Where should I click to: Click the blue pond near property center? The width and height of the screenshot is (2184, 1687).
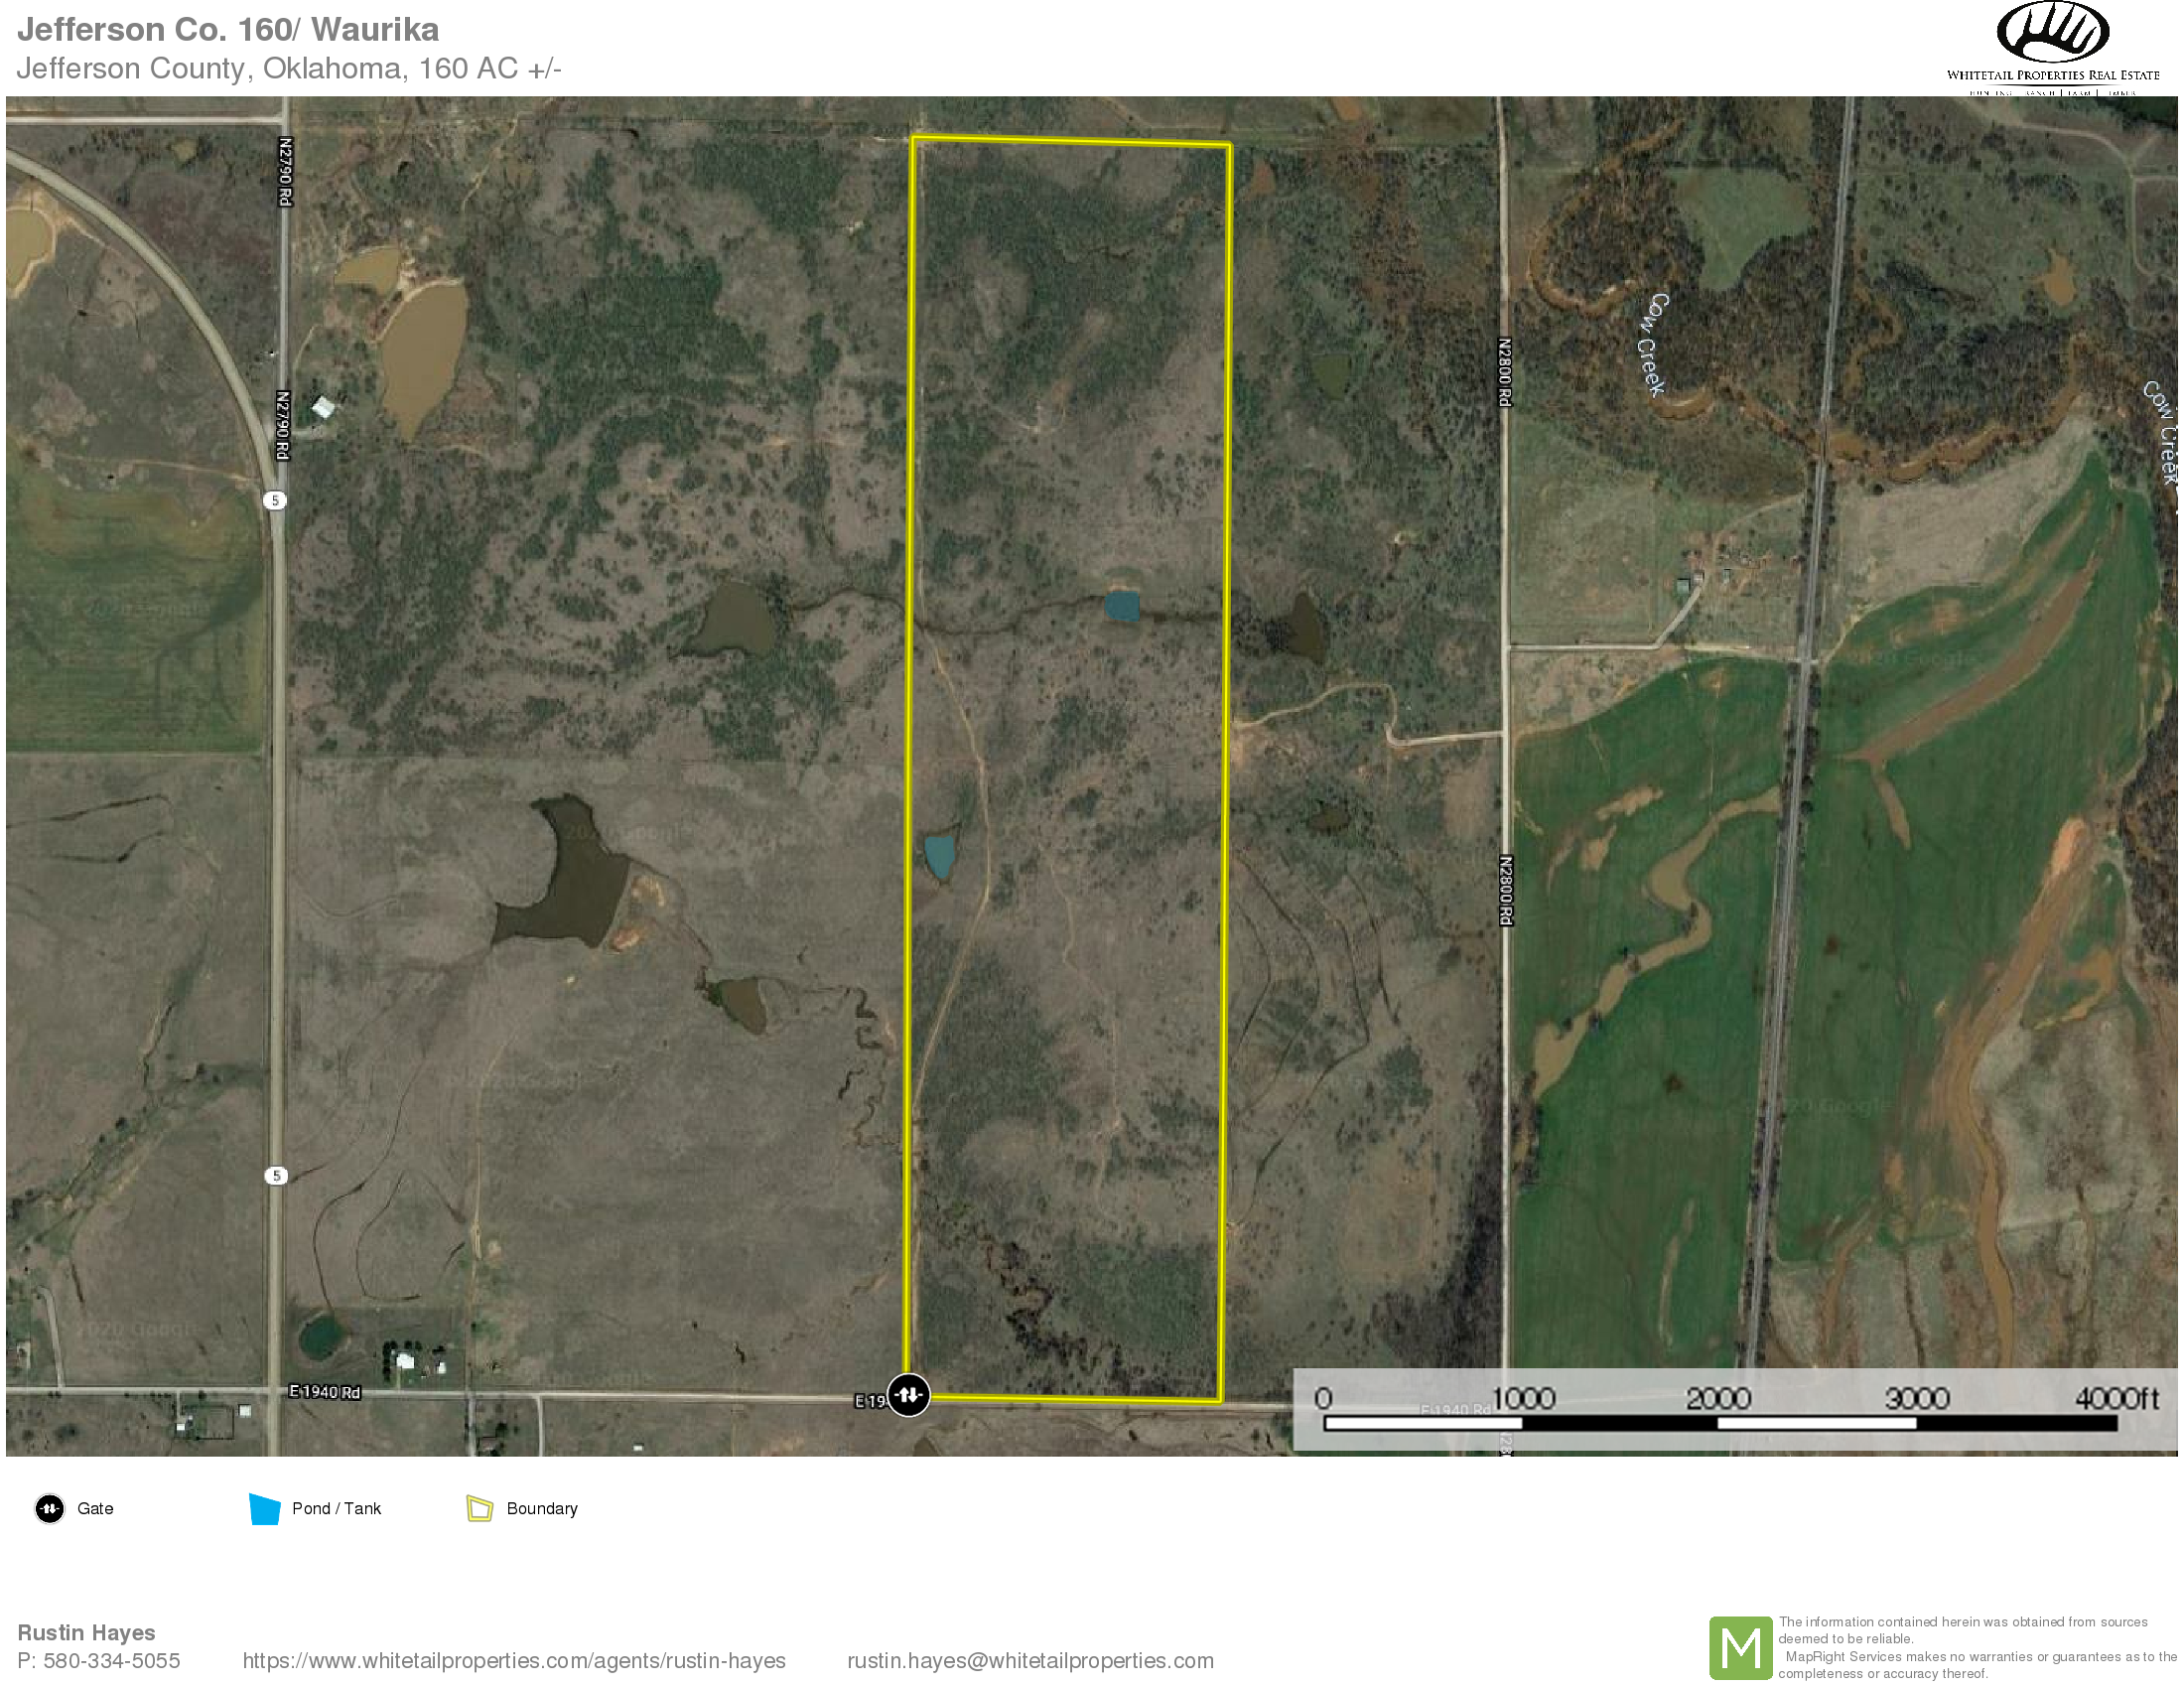click(1122, 606)
